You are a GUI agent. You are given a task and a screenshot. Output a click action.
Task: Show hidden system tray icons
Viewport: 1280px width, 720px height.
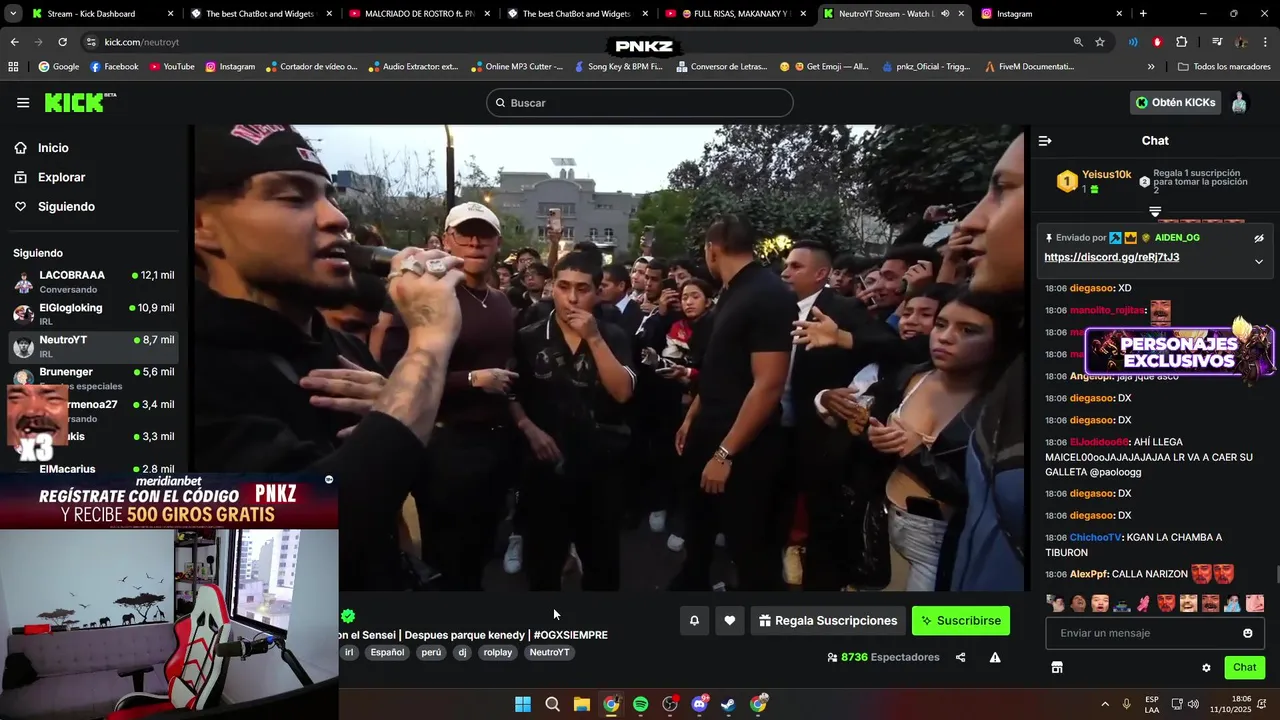pos(1105,704)
